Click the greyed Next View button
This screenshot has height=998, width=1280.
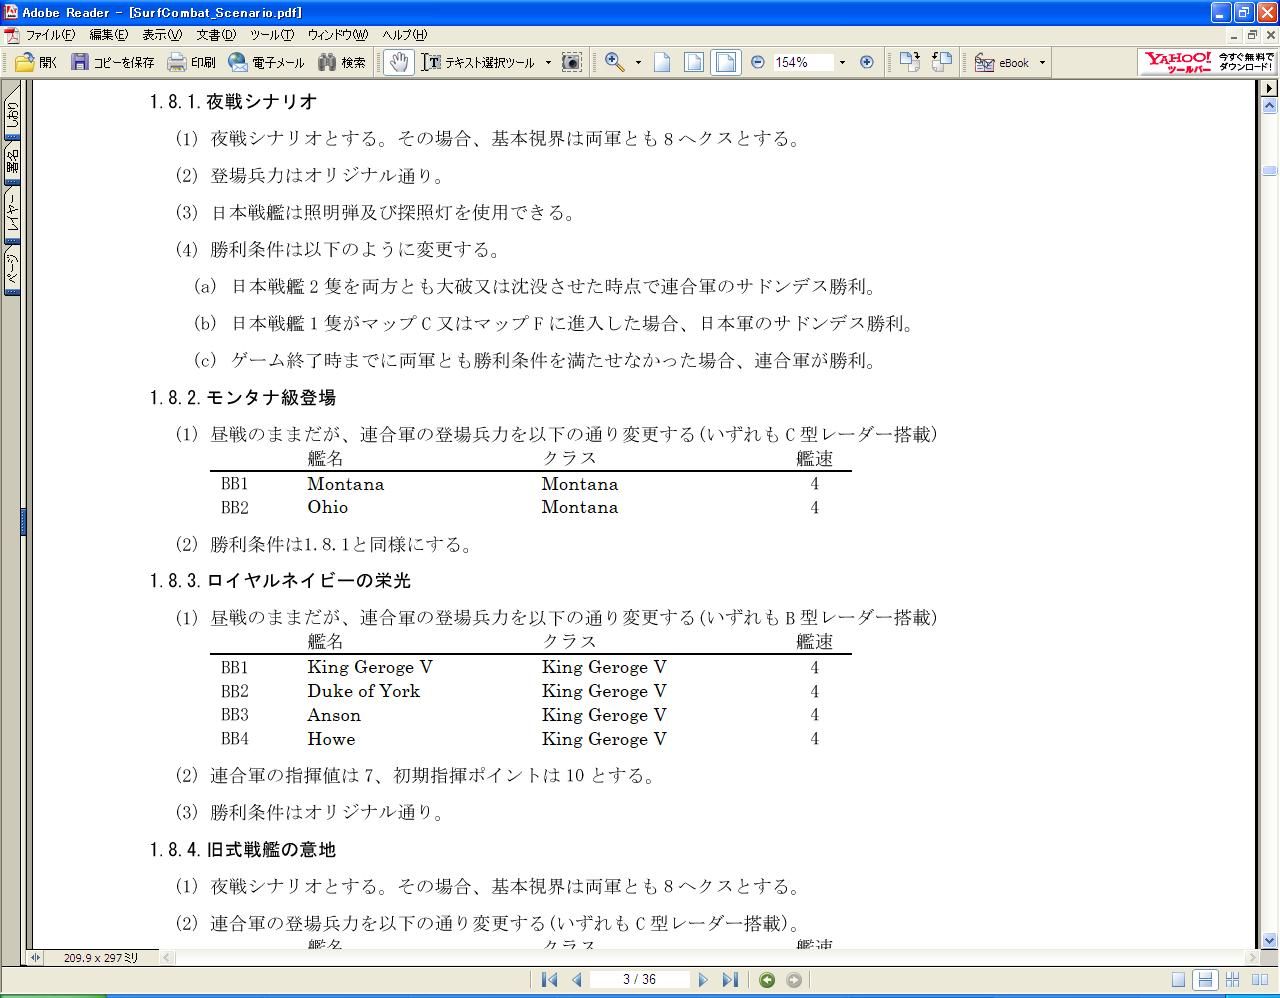[794, 980]
